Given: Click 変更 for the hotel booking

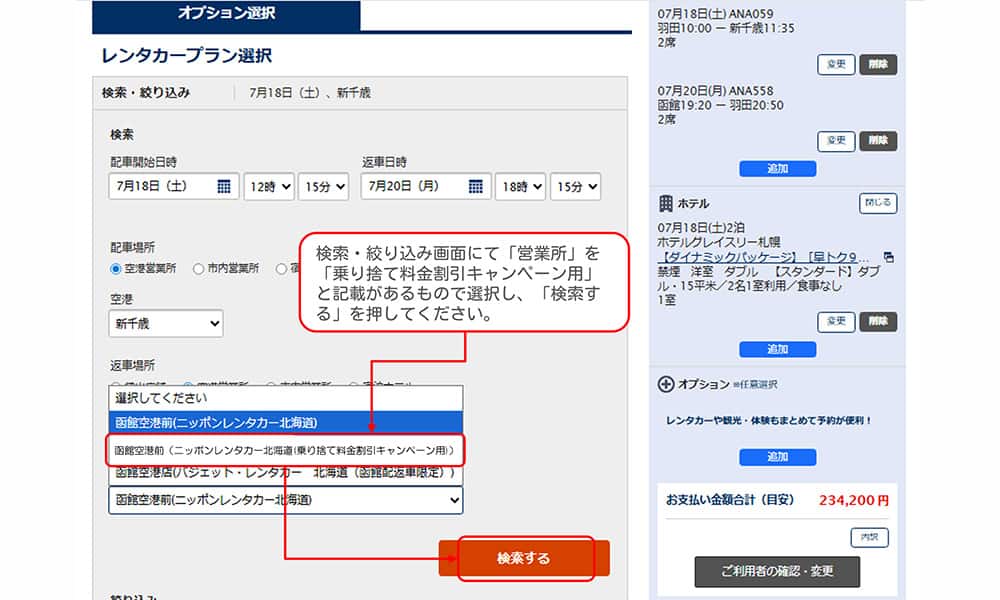Looking at the screenshot, I should coord(836,321).
